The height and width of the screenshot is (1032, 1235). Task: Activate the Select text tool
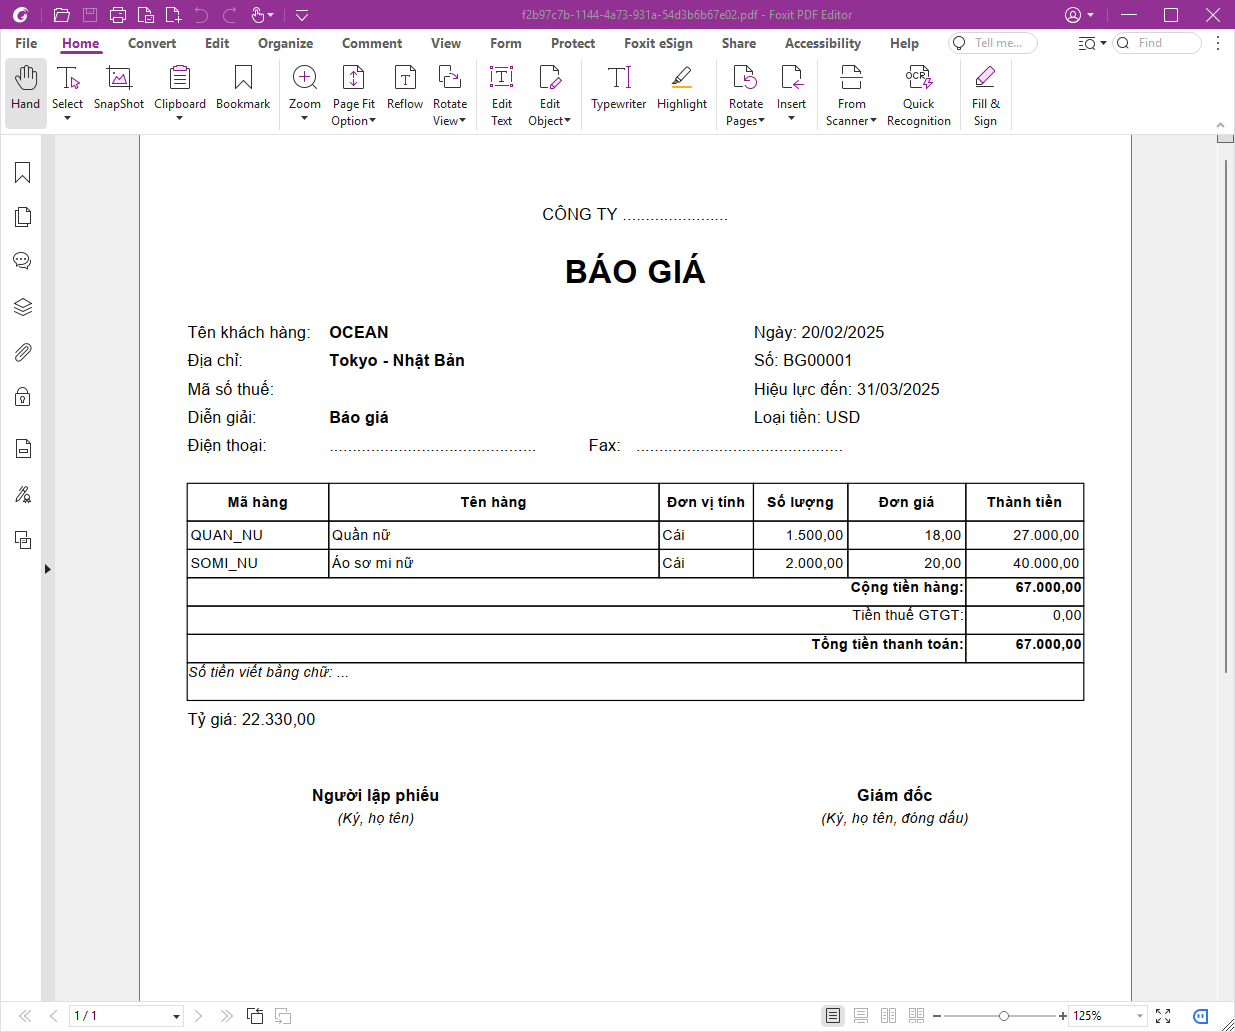click(x=68, y=87)
